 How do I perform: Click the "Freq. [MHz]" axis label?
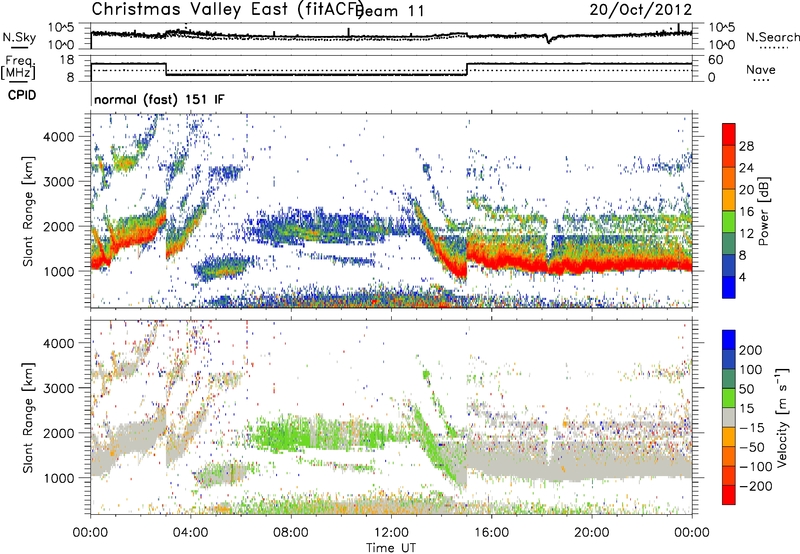point(19,68)
